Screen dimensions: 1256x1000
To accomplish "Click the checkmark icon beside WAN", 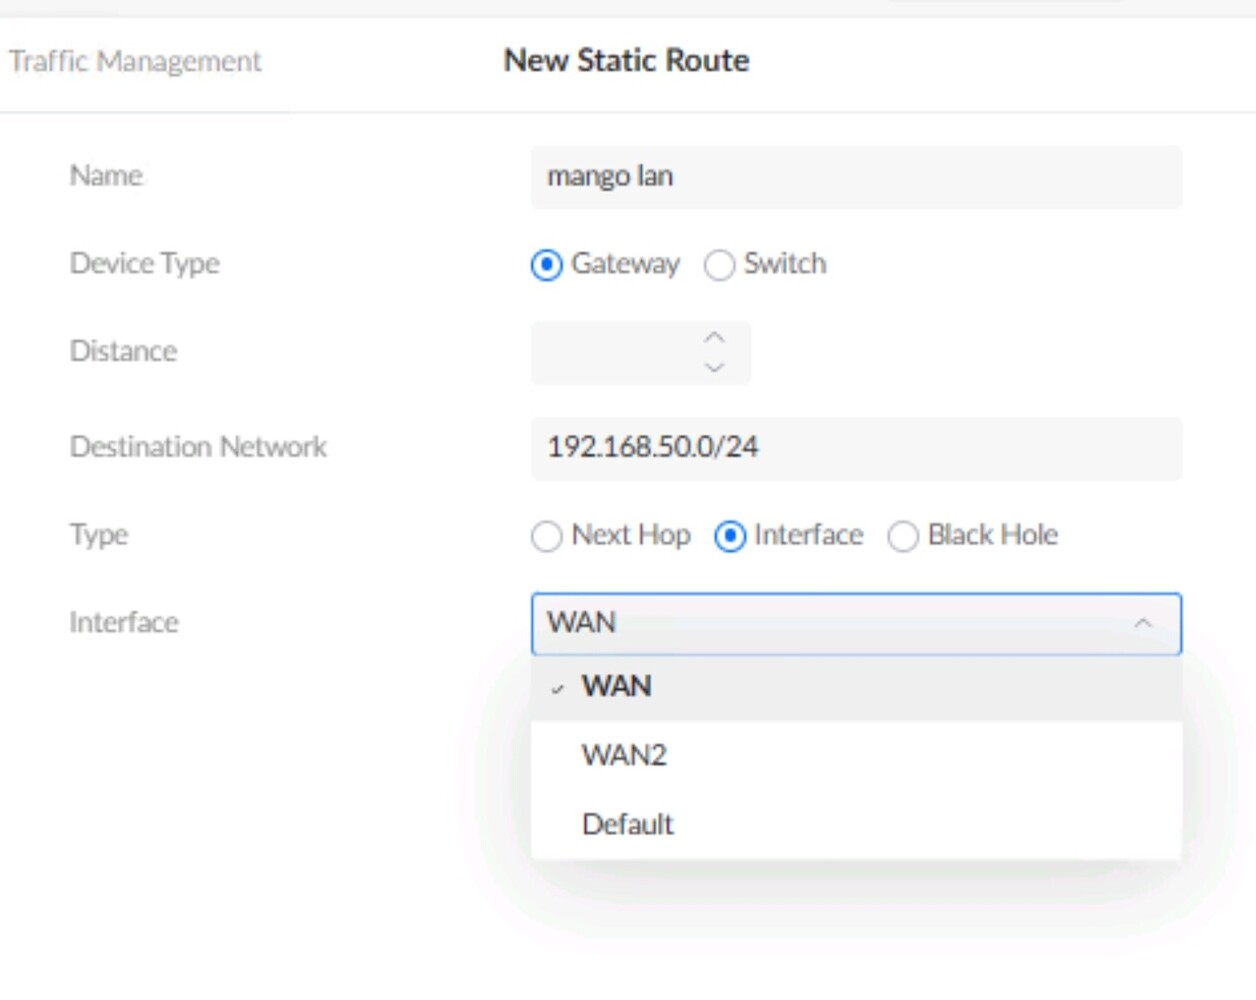I will click(557, 688).
